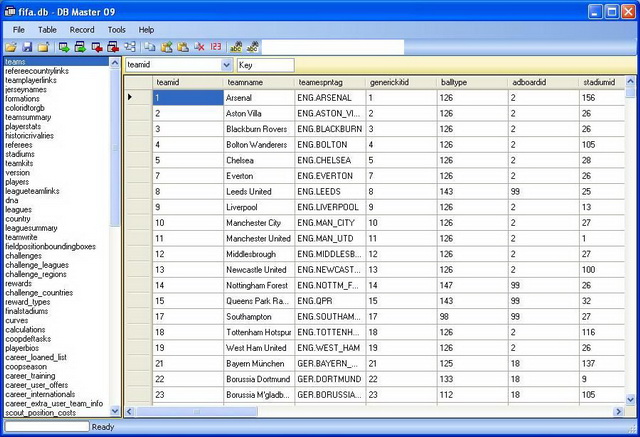Click the stadiumid column header
640x437 pixels.
(x=602, y=82)
